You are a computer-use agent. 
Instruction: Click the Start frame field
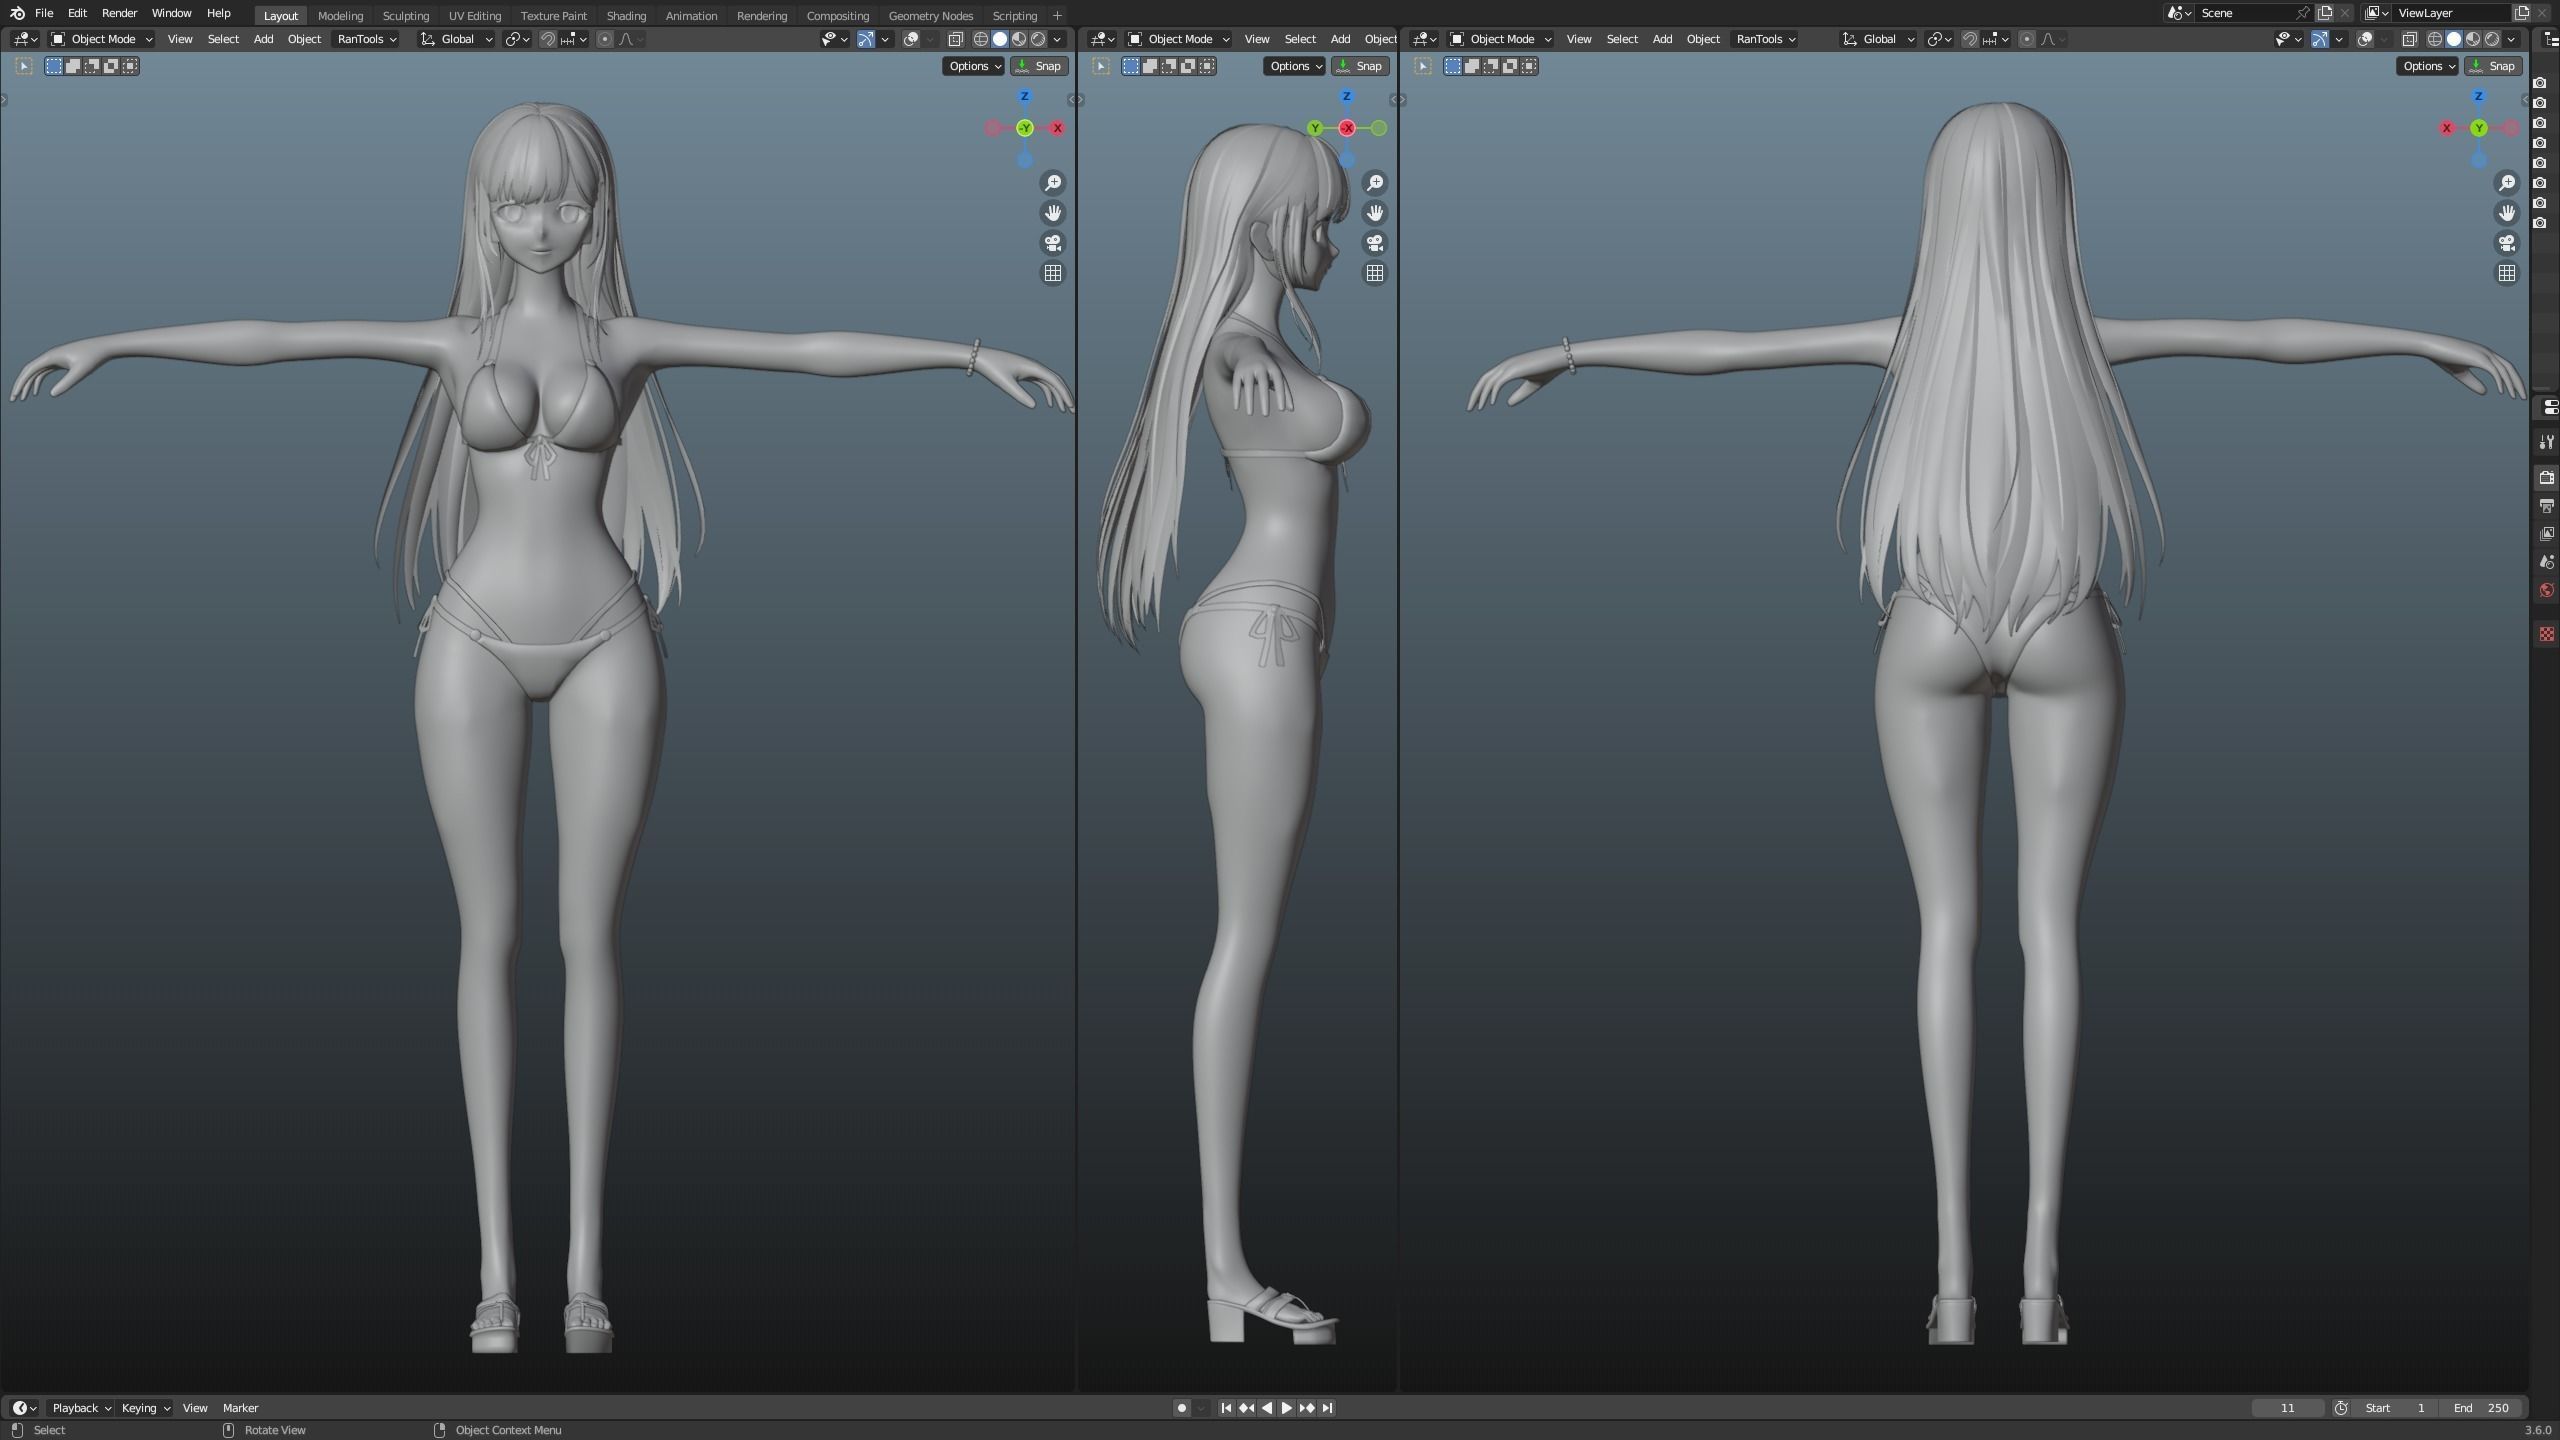(2395, 1408)
